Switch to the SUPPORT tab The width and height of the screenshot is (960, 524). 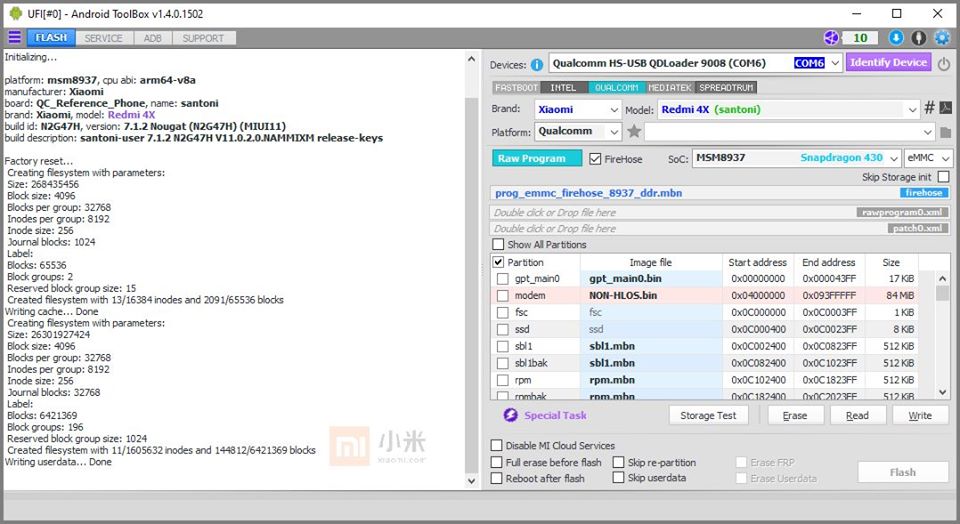pos(203,38)
